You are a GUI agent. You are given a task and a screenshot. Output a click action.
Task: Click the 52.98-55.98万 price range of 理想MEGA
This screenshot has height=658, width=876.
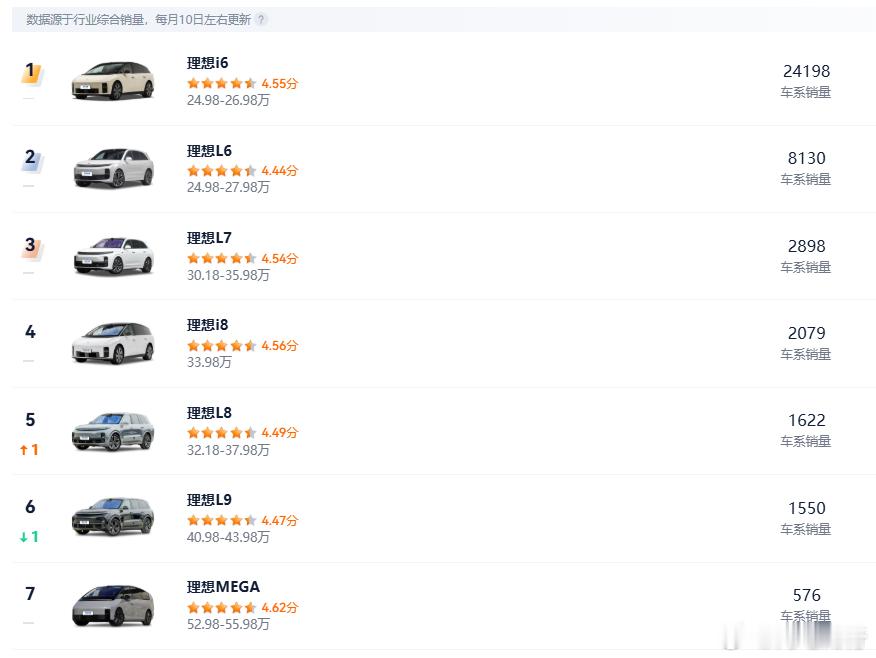[229, 625]
